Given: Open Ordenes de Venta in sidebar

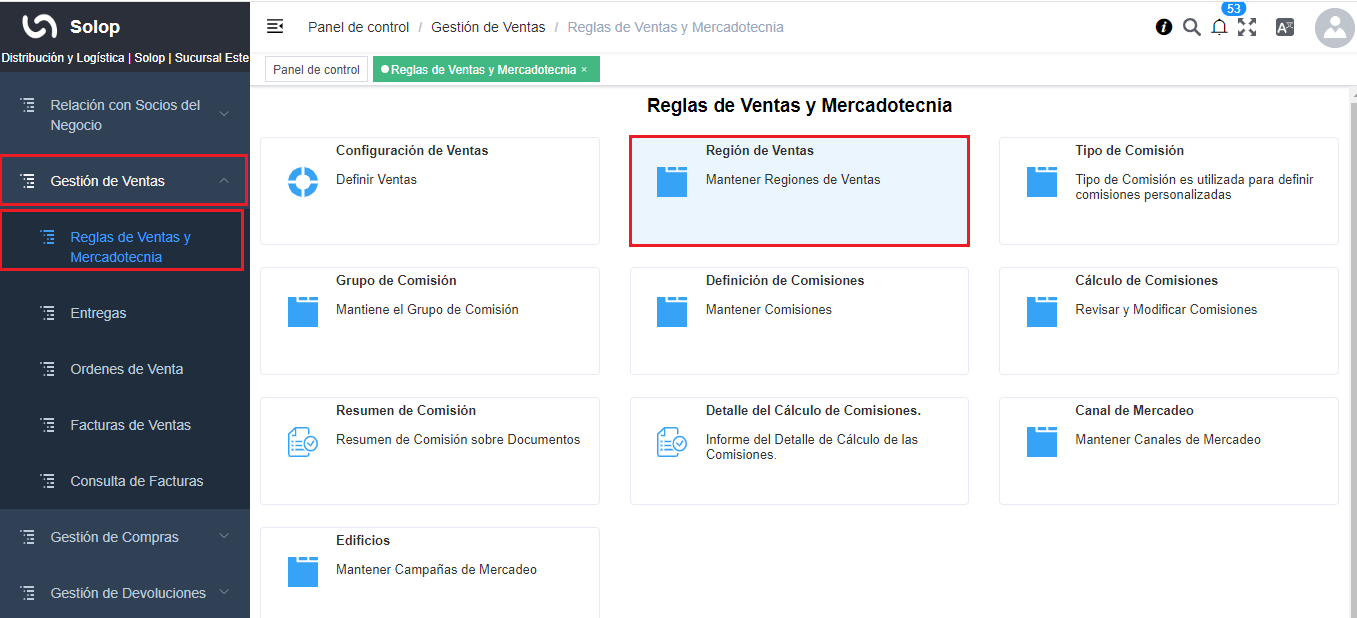Looking at the screenshot, I should (126, 369).
